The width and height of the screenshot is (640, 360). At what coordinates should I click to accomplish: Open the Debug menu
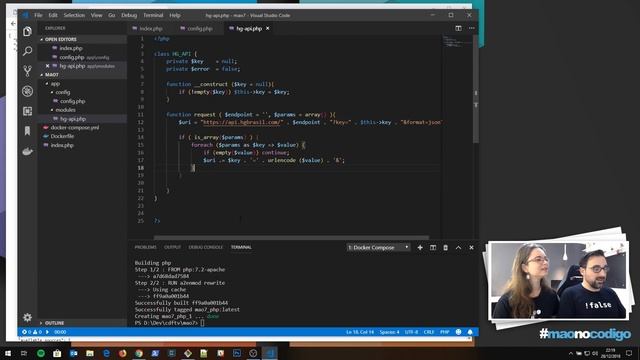click(129, 15)
